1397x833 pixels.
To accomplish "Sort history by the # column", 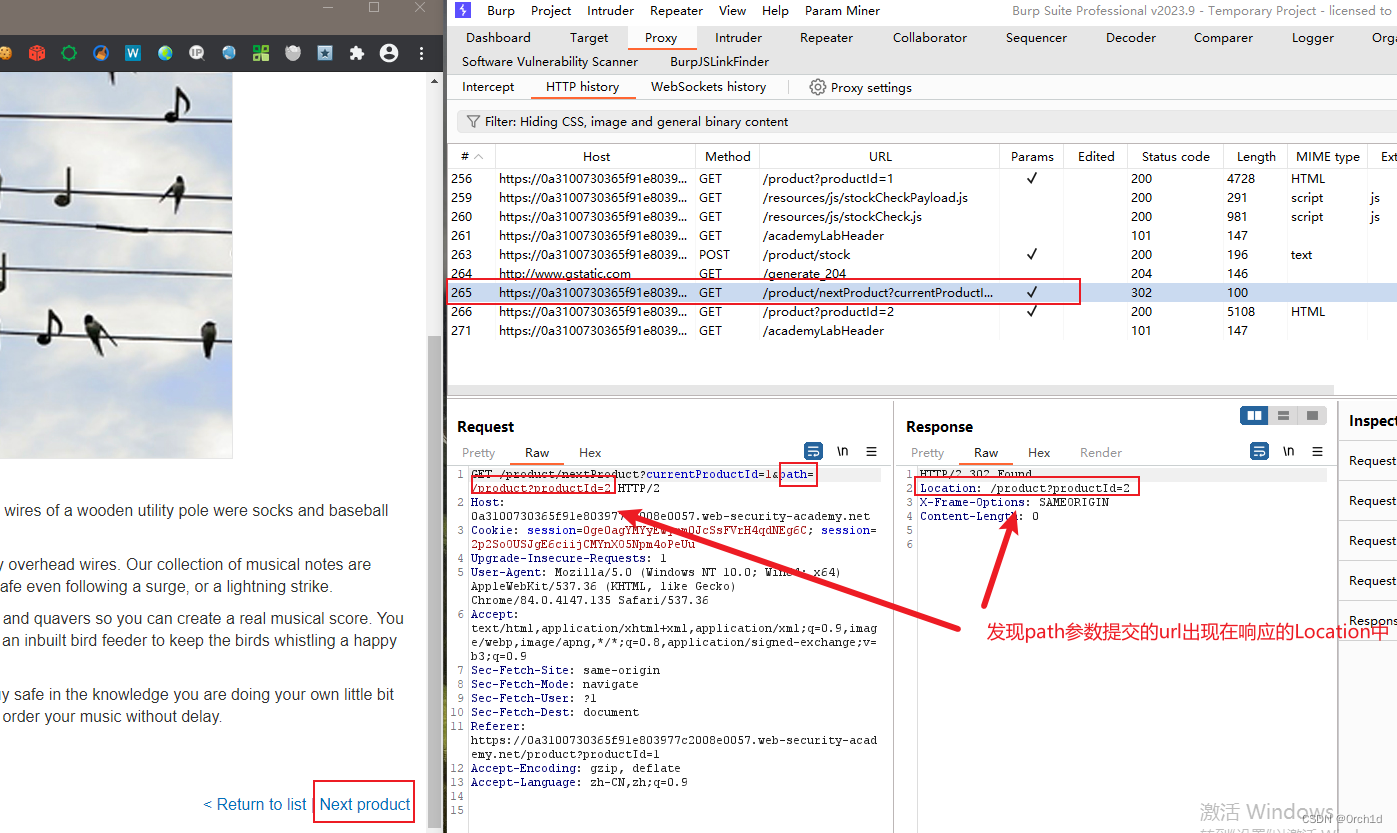I will 471,156.
